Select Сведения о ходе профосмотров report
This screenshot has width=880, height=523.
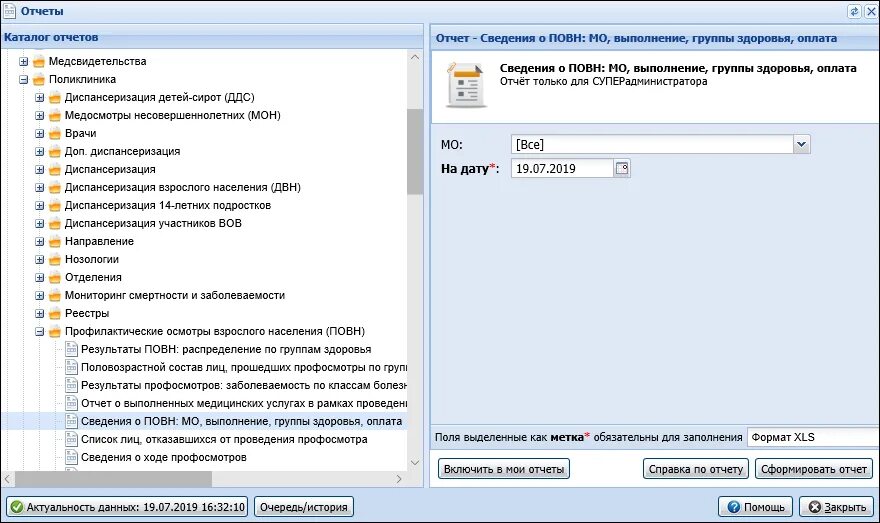pos(163,457)
